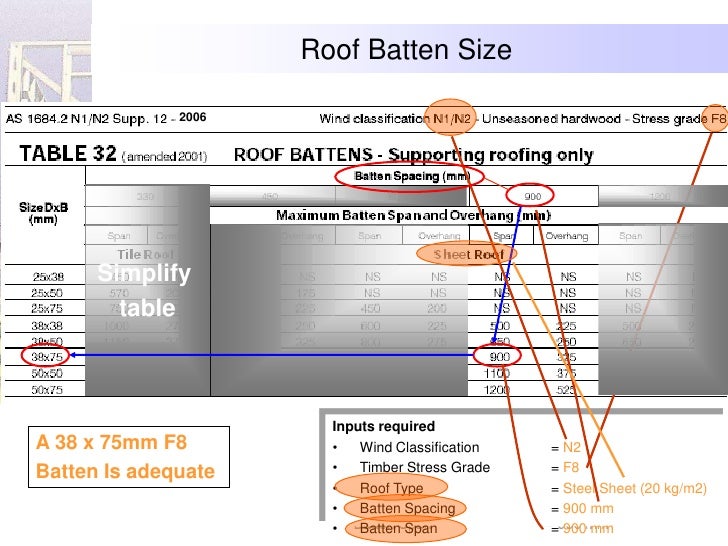The image size is (728, 546).
Task: Click the '500' span in the 38x38 row under 900 spacing
Action: (500, 326)
